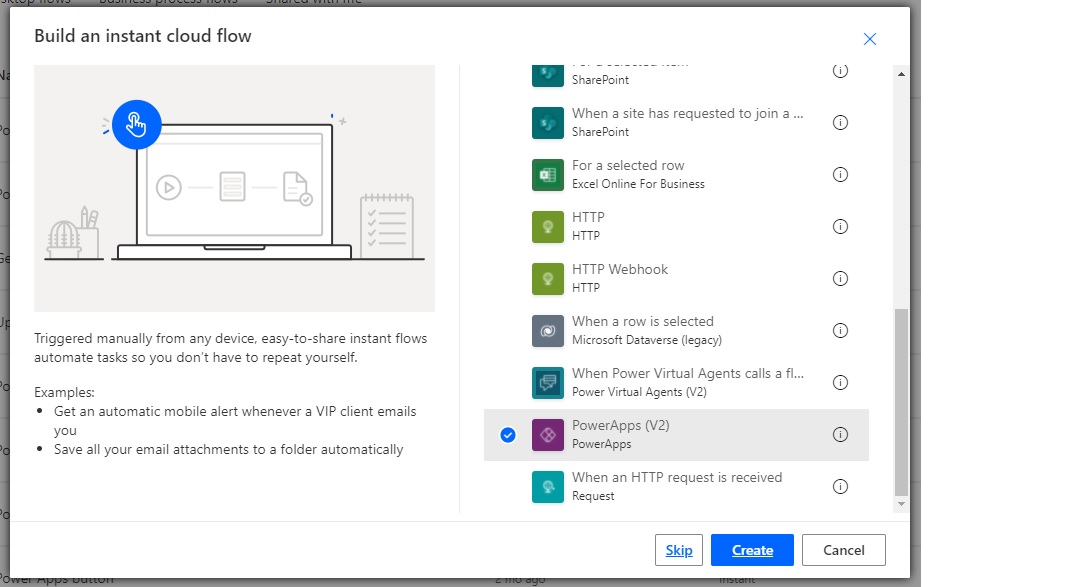Switch to the Desktop flows tab
Viewport: 1084px width, 587px height.
(x=35, y=2)
